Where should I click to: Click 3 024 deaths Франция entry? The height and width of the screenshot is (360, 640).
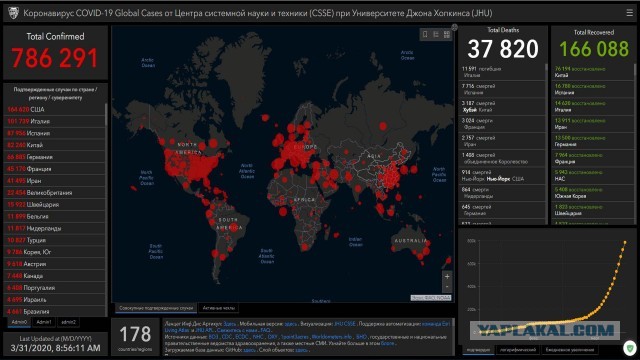pyautogui.click(x=502, y=124)
